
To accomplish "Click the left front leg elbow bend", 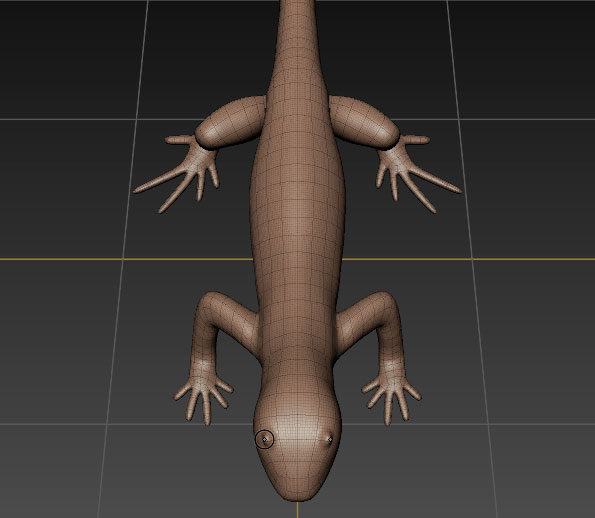I will tap(208, 302).
